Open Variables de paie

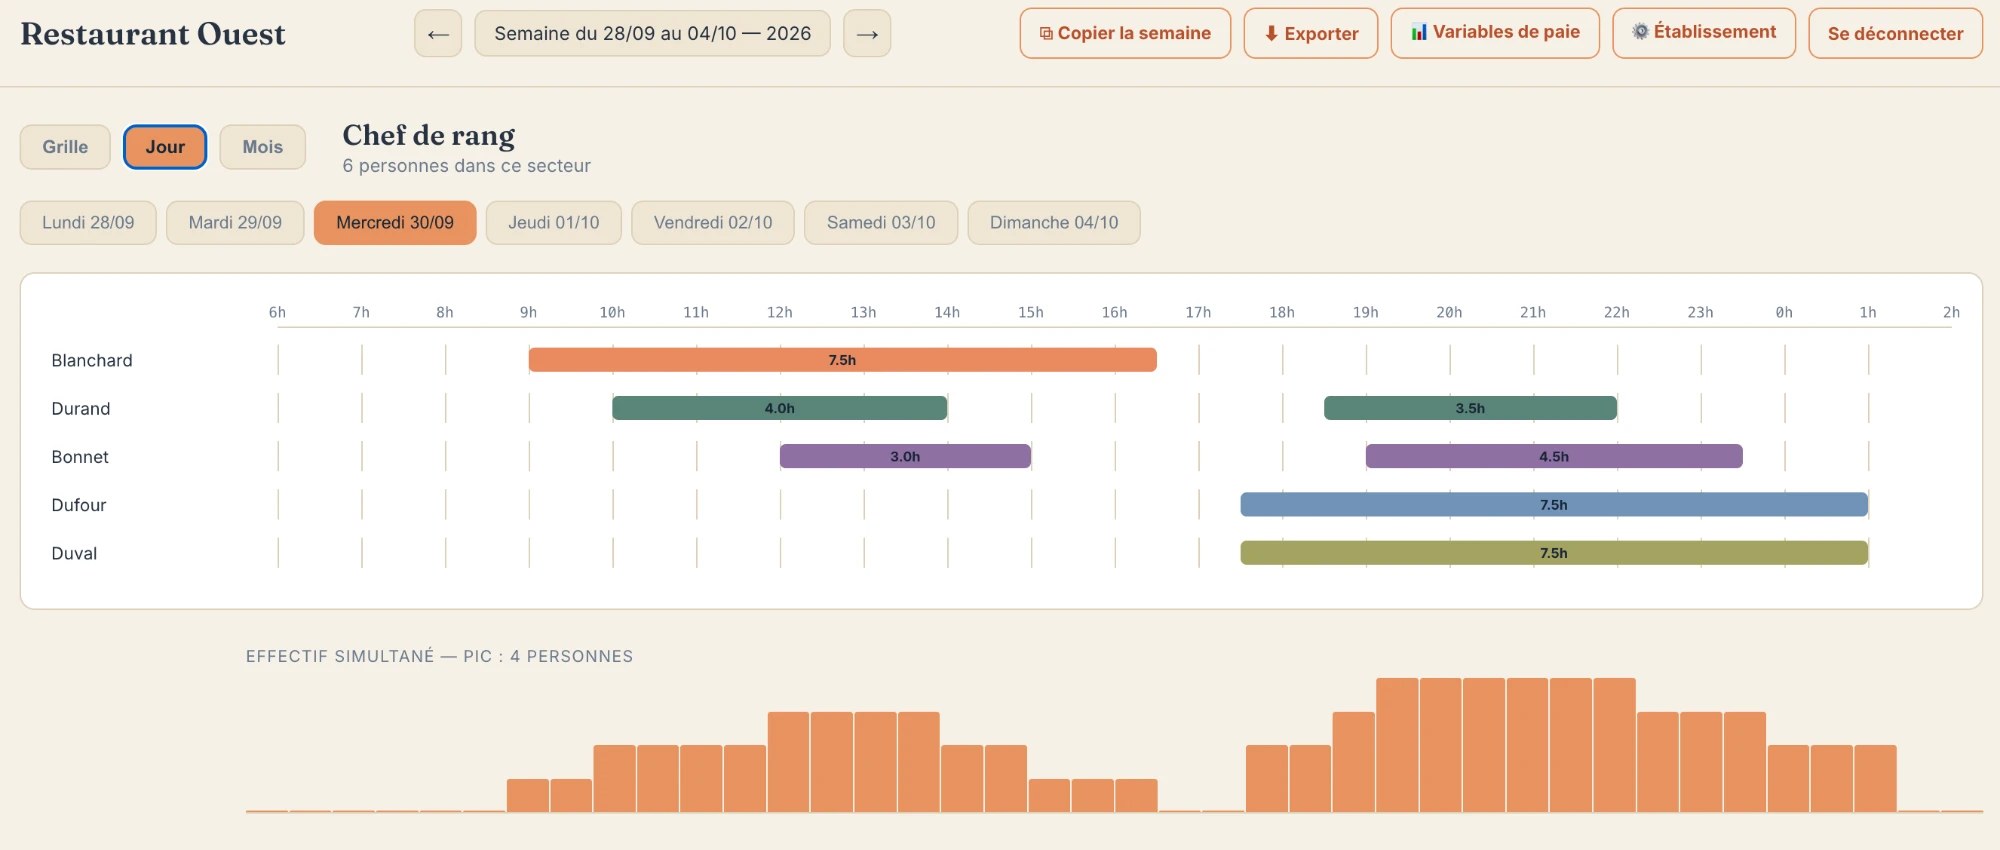coord(1495,33)
